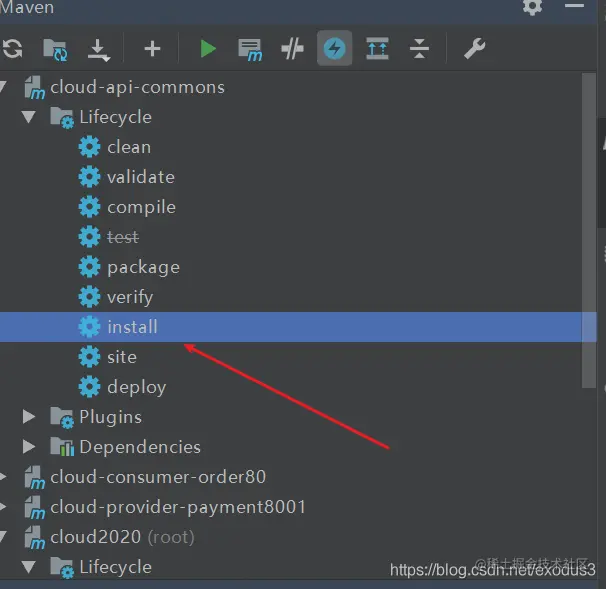Expand the Plugins node

click(x=29, y=417)
